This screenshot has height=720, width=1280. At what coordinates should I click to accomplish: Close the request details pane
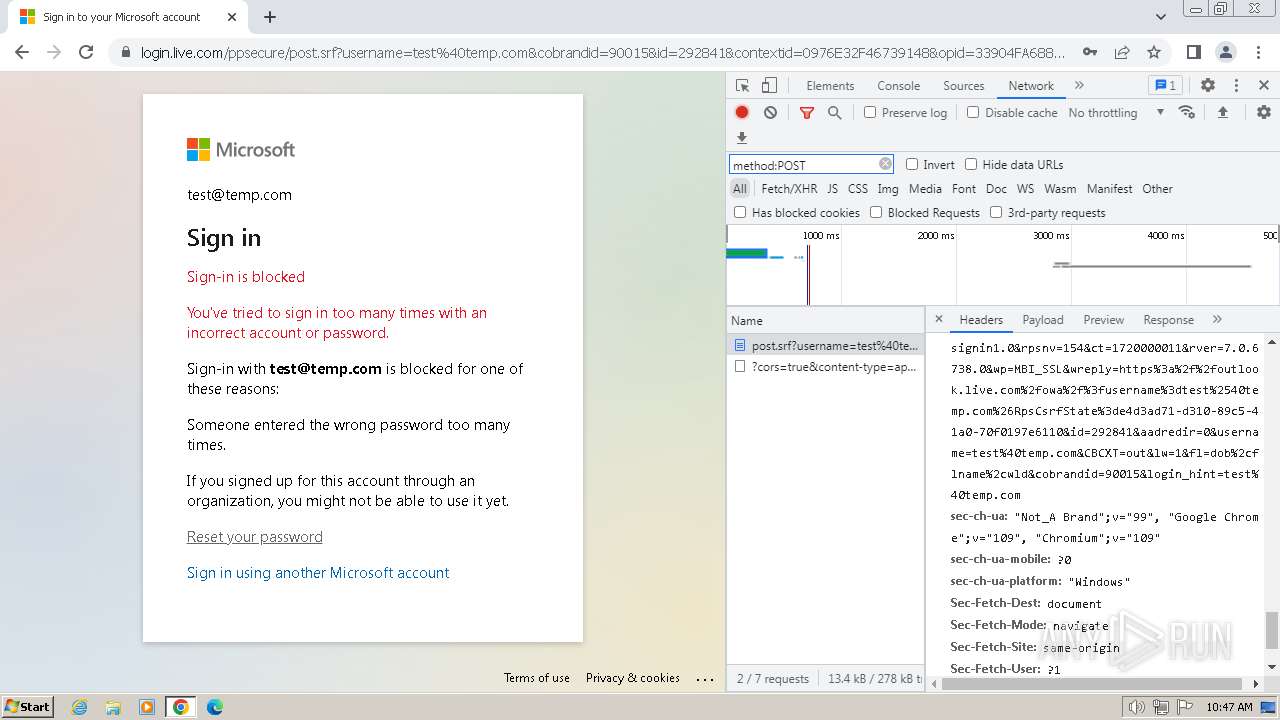click(938, 320)
